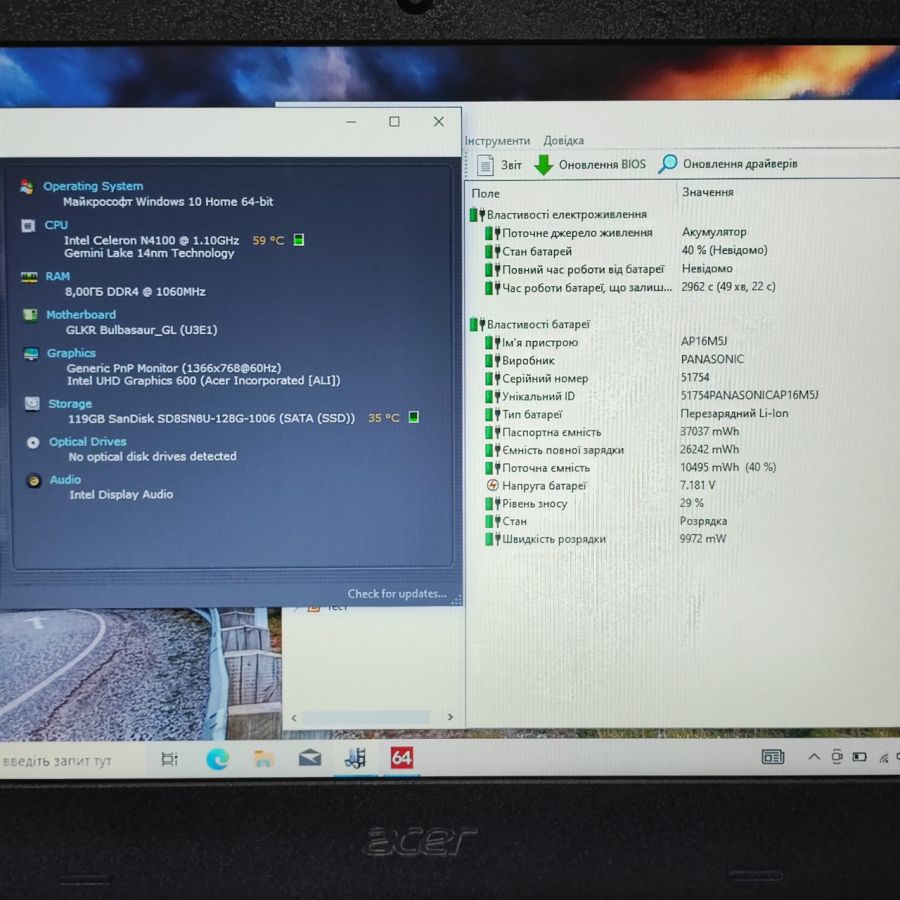This screenshot has width=900, height=900.
Task: Click the left scroll arrow in AIDA64 tree
Action: click(294, 717)
